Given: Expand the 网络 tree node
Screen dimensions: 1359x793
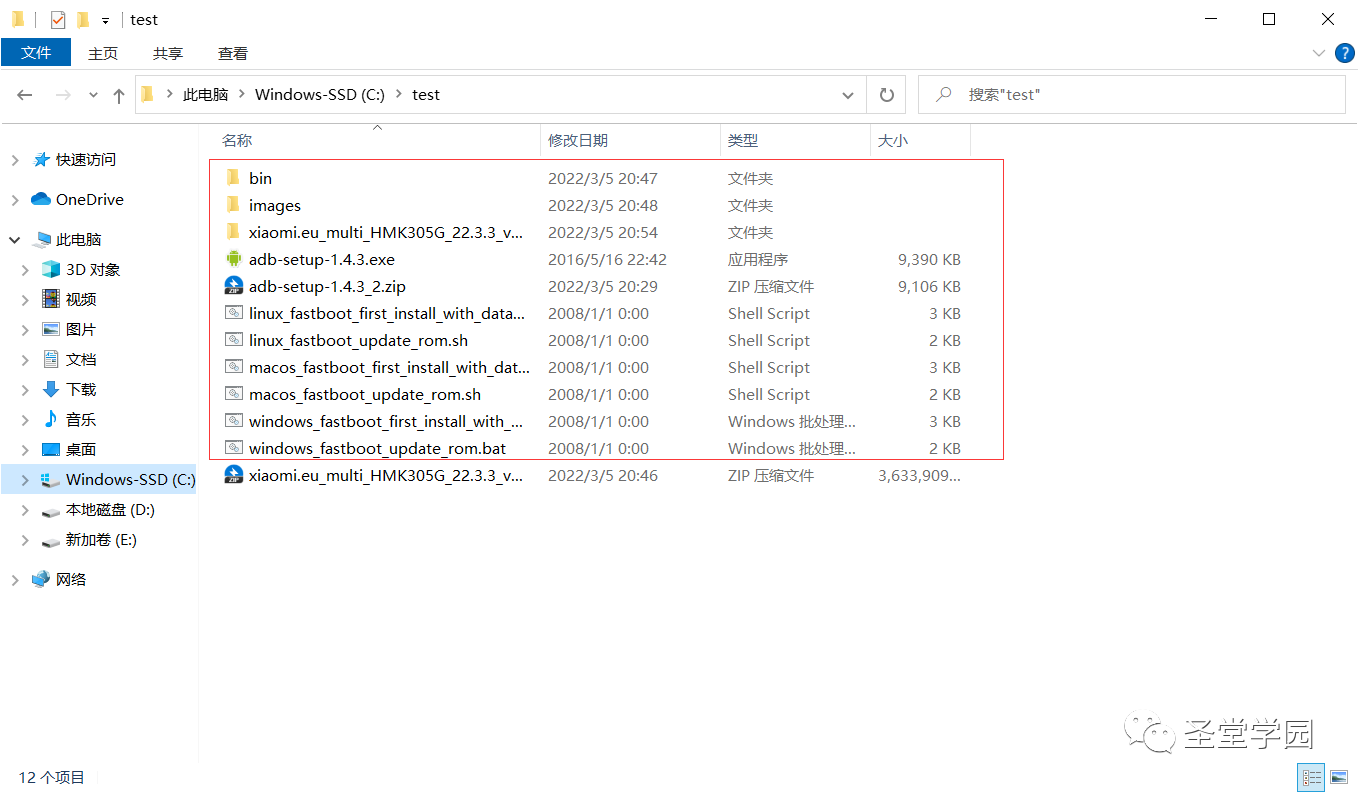Looking at the screenshot, I should click(x=15, y=580).
